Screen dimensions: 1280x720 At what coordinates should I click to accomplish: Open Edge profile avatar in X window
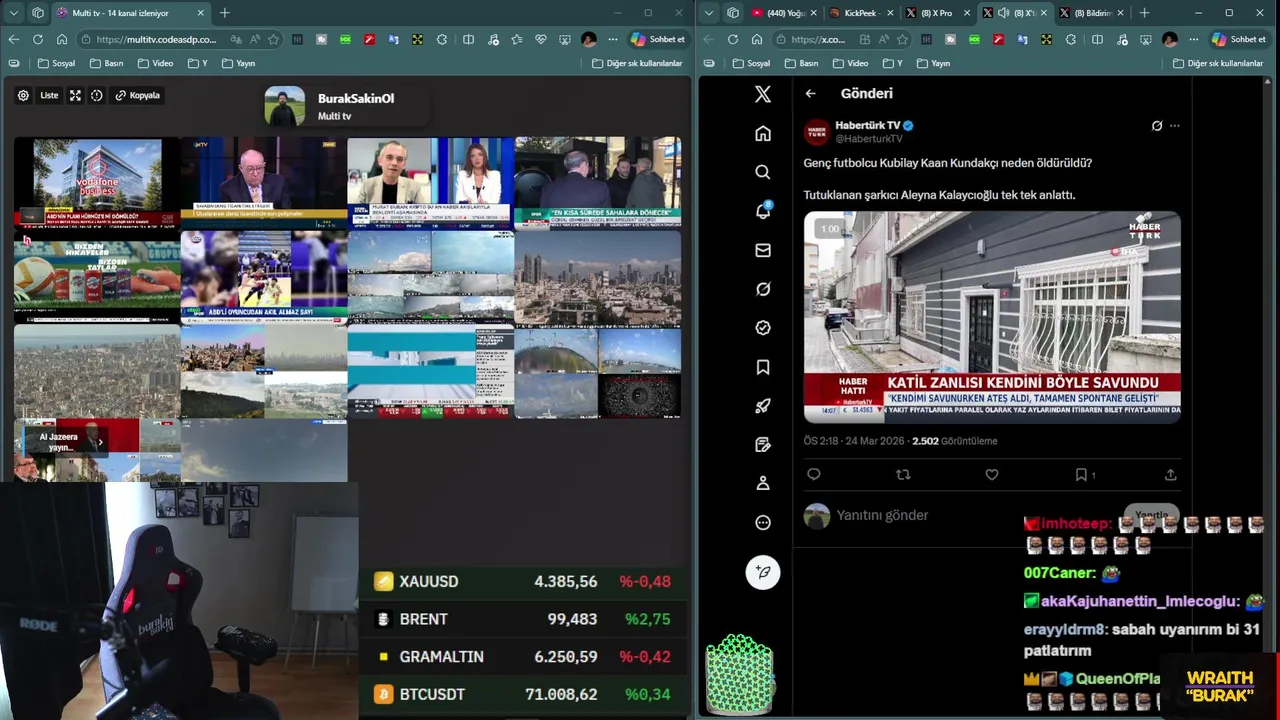[x=1170, y=39]
